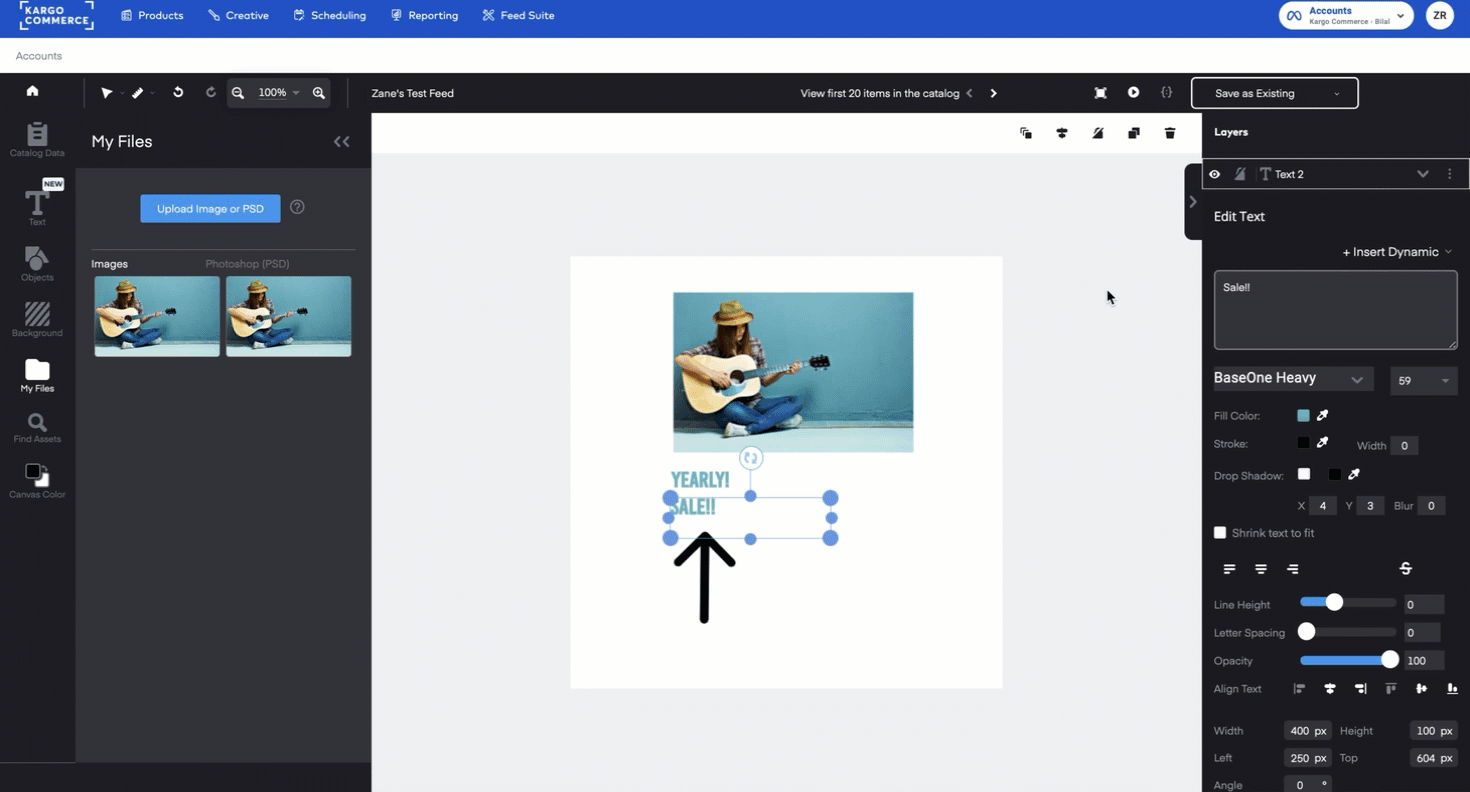
Task: Click the Objects icon in the sidebar
Action: (37, 262)
